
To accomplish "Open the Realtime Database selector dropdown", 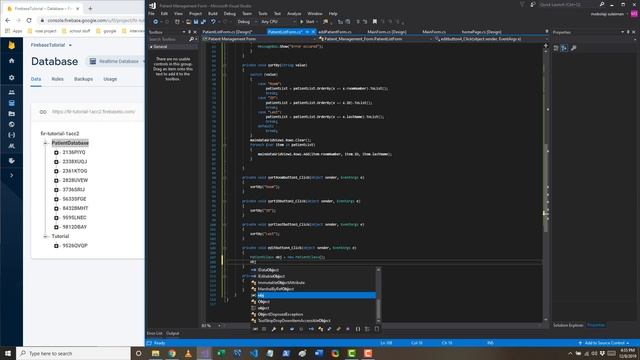I will (x=116, y=61).
